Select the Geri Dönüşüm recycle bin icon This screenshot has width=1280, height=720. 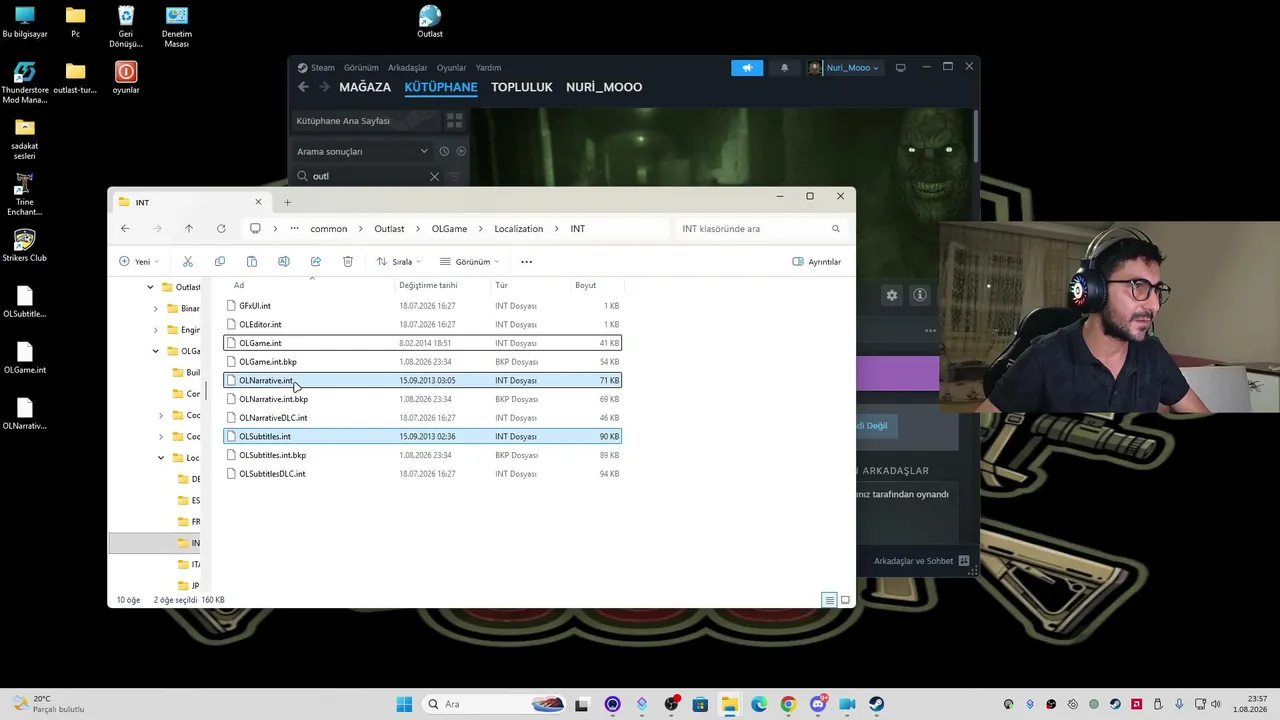pyautogui.click(x=126, y=26)
